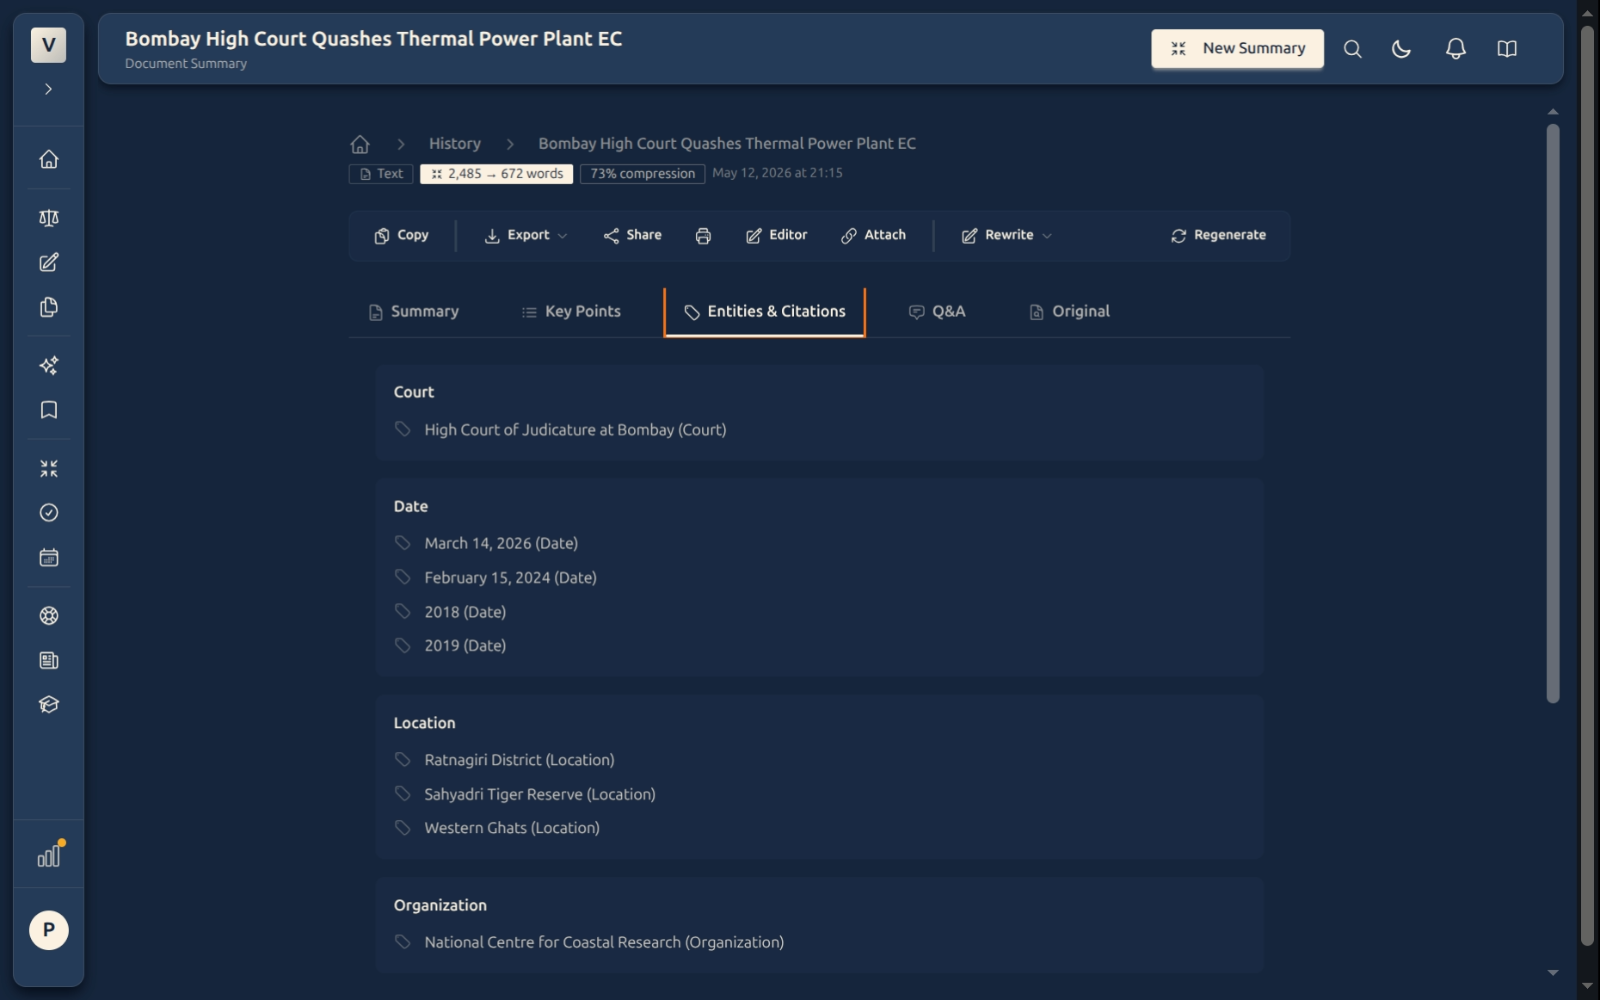Open notifications bell
Image resolution: width=1600 pixels, height=1000 pixels.
coord(1456,49)
